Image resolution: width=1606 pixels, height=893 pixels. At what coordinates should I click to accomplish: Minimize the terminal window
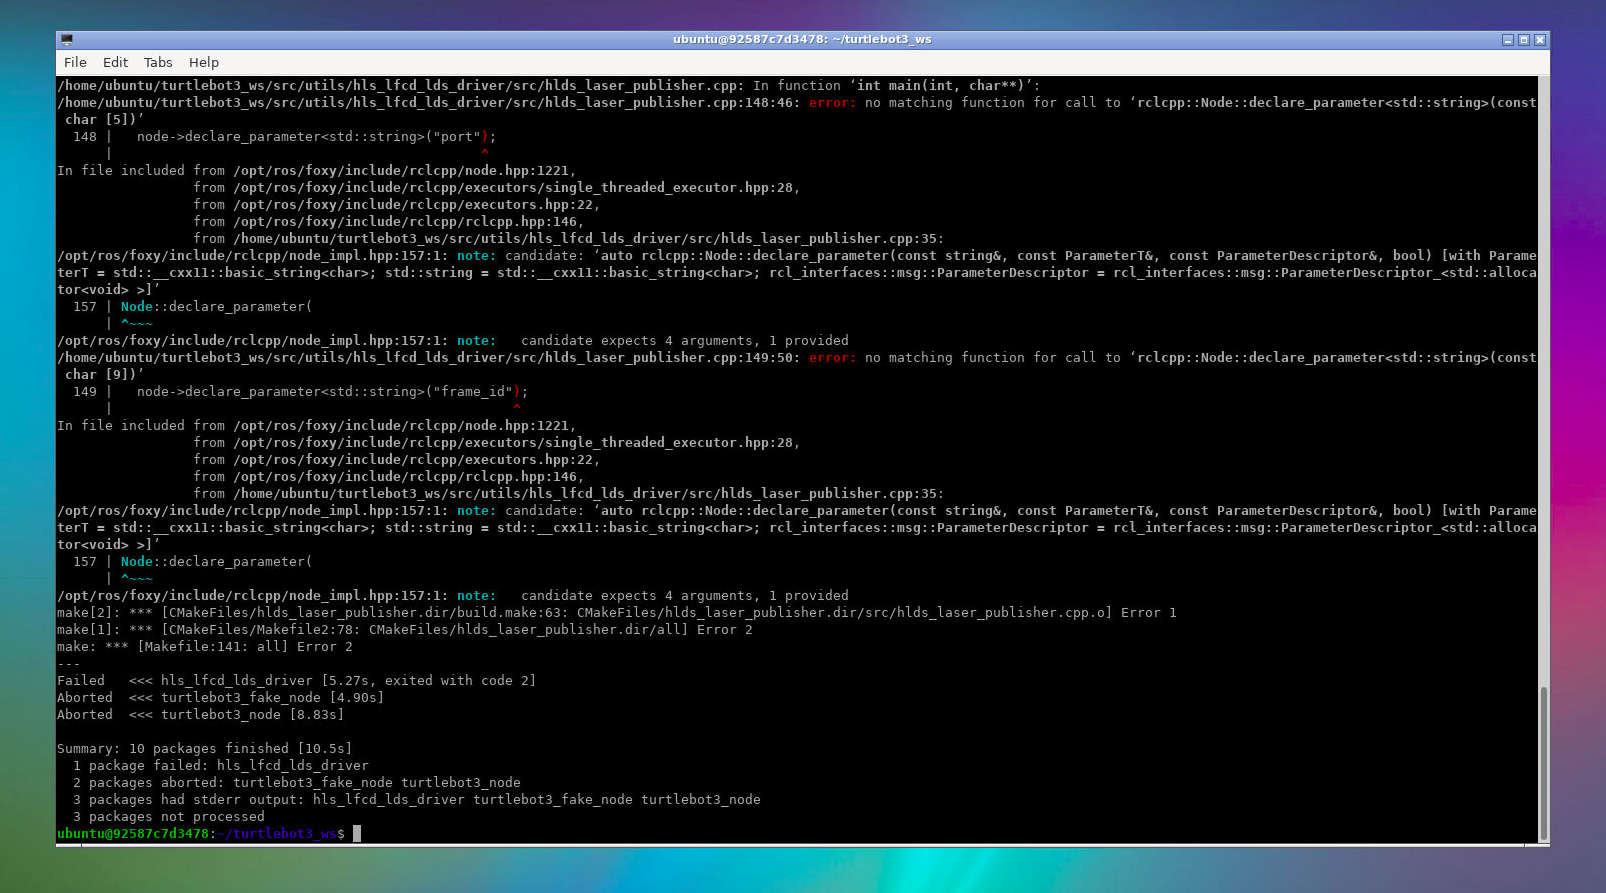tap(1507, 40)
